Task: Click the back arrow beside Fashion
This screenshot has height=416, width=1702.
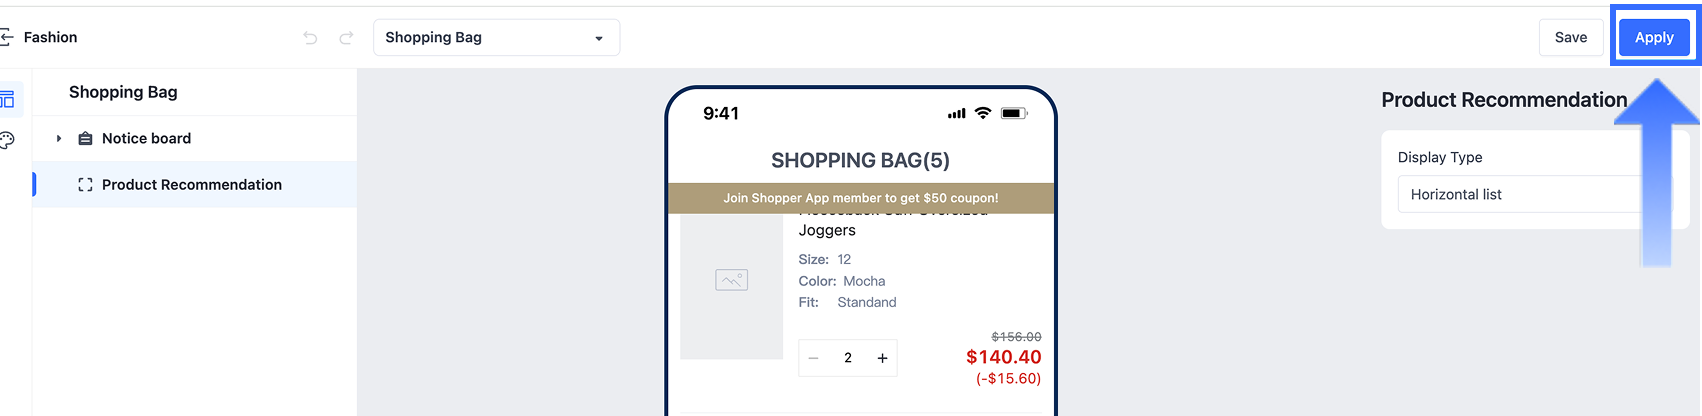Action: pos(6,37)
